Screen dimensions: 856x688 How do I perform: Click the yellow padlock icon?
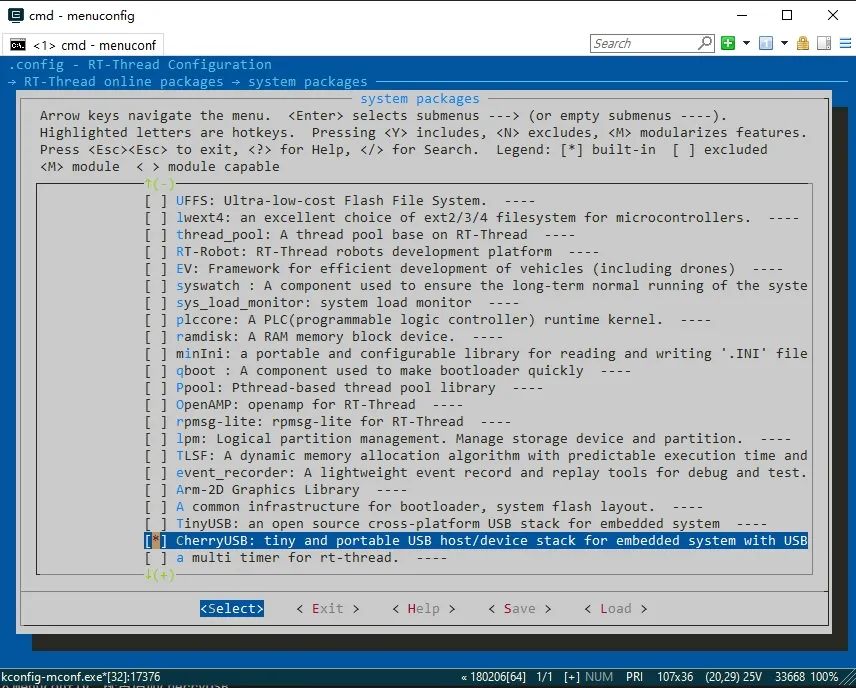[x=802, y=43]
